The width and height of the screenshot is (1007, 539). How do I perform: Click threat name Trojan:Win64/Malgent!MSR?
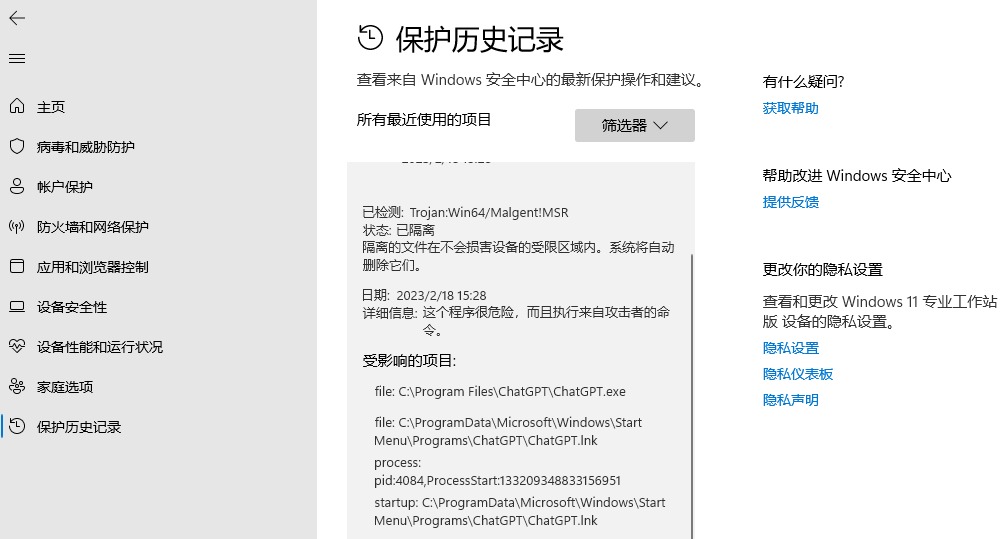pos(489,213)
